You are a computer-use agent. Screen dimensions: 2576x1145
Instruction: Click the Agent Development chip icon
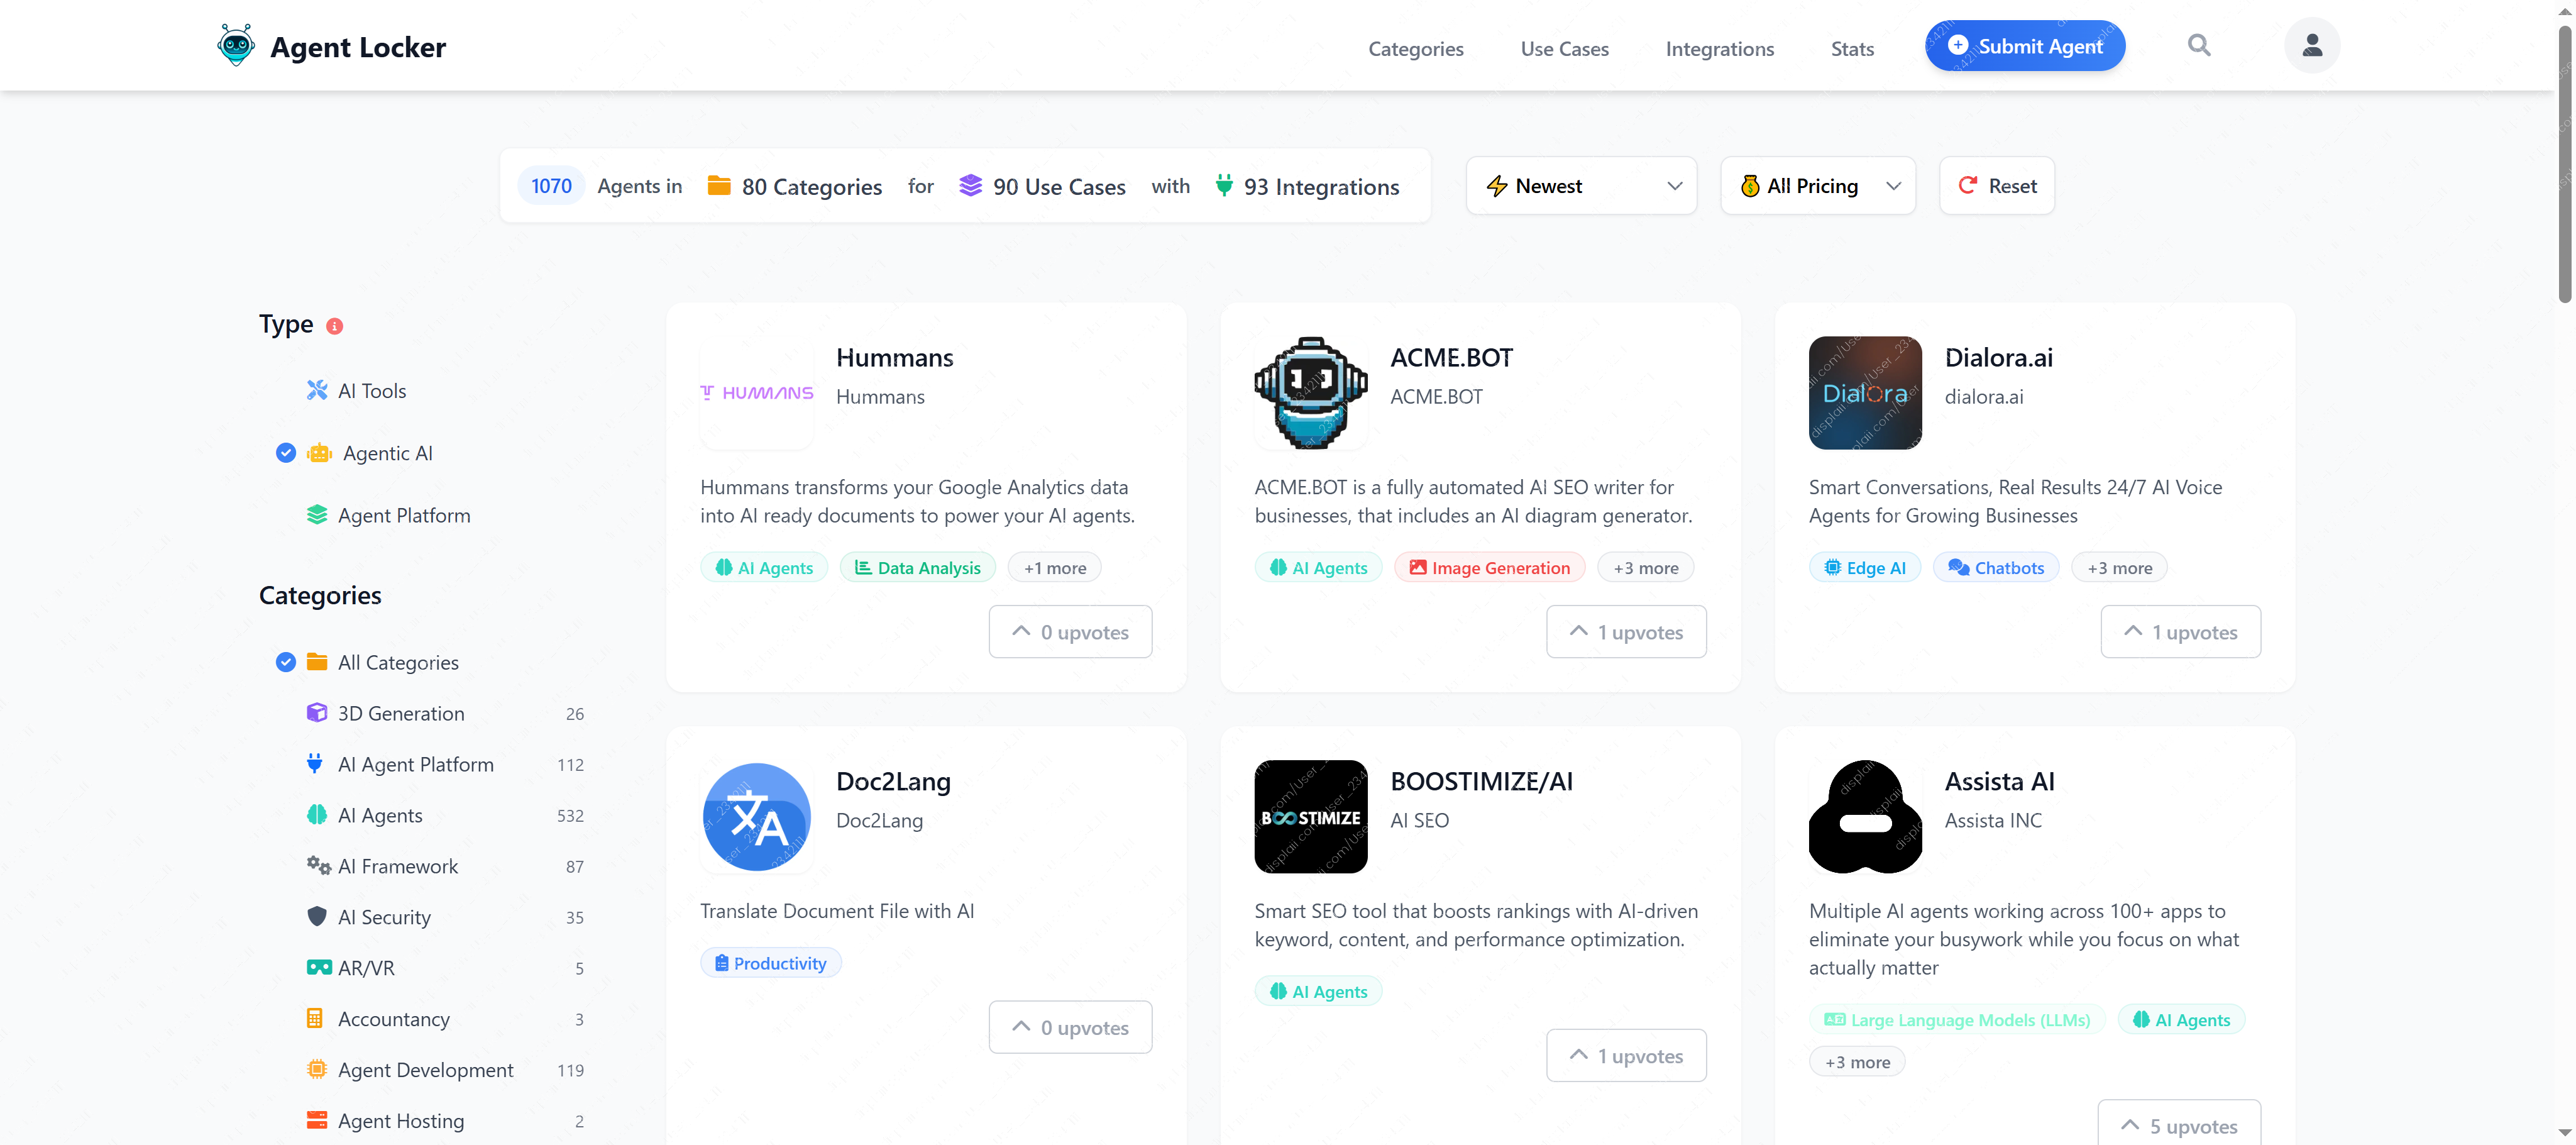[x=317, y=1070]
